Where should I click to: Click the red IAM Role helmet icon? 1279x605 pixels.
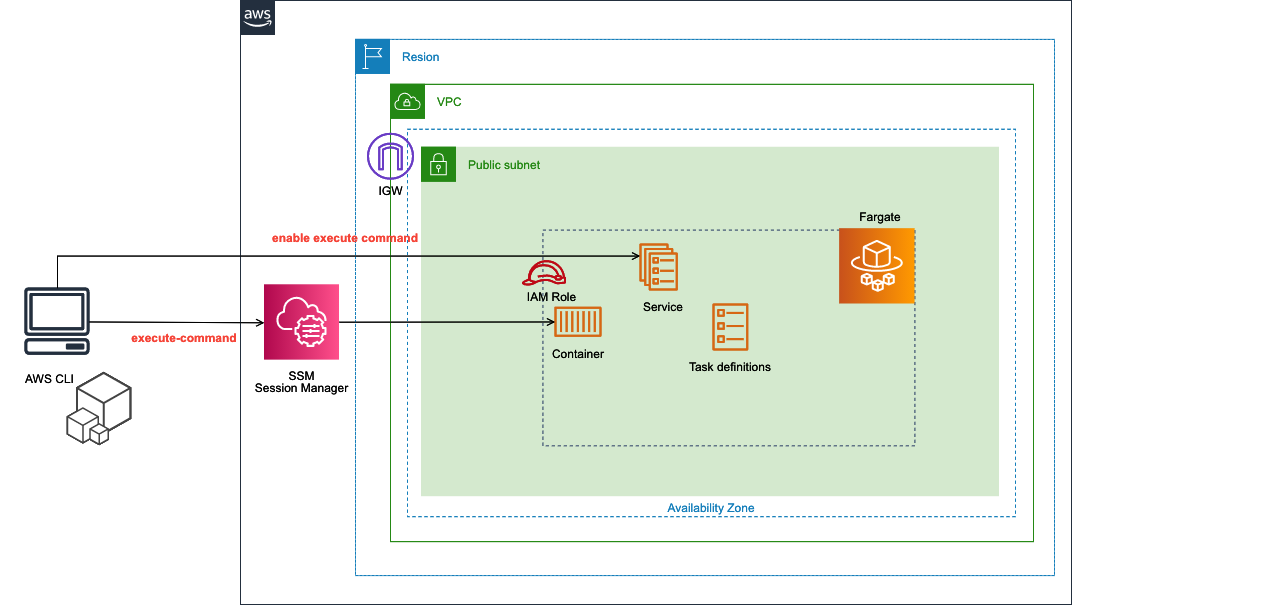544,273
